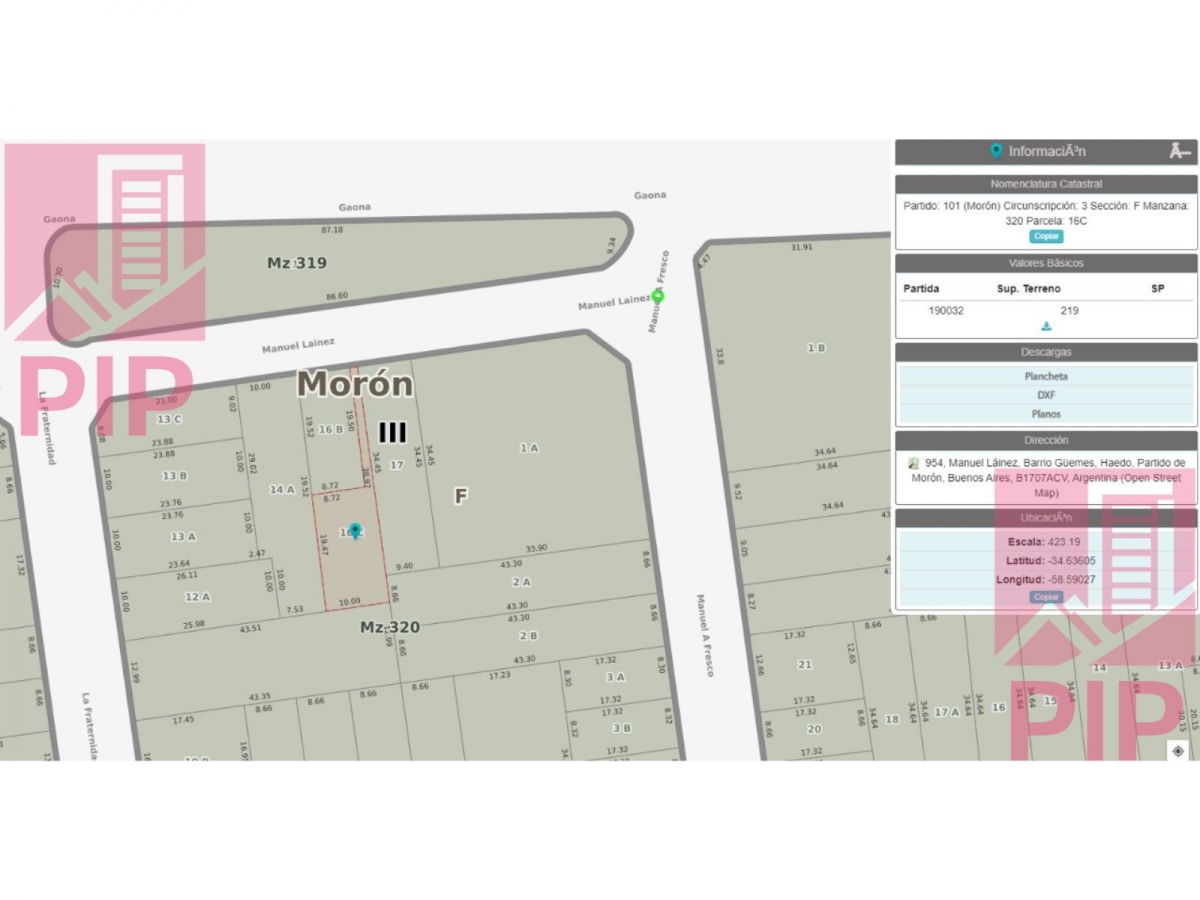1200x900 pixels.
Task: Click the pin icon in the Información header
Action: pyautogui.click(x=996, y=151)
